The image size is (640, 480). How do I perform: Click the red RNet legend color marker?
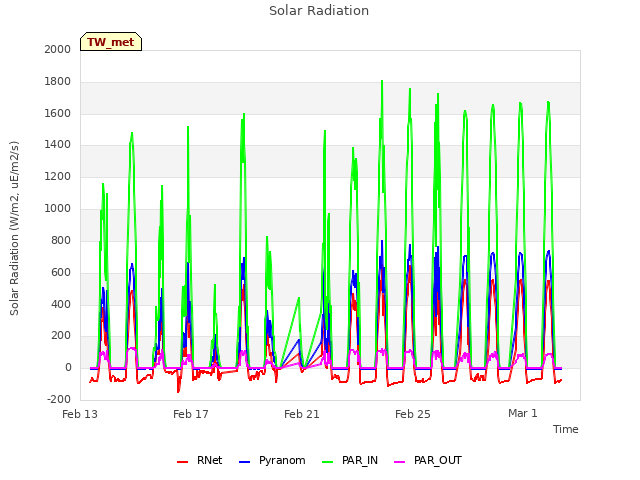[x=182, y=462]
